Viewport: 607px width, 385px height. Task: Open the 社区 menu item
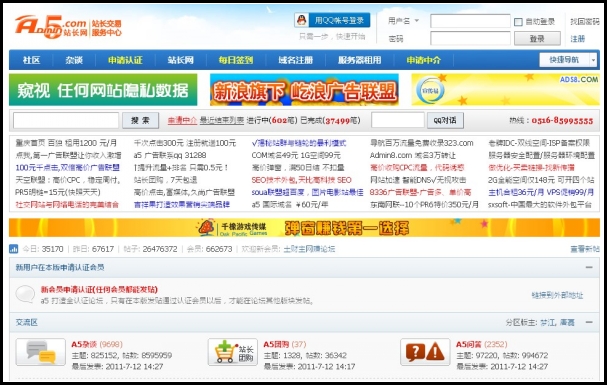[x=31, y=60]
